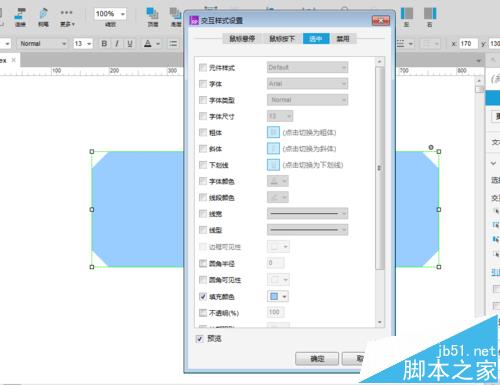This screenshot has width=500, height=385.
Task: Enable the 不透明(%) checkbox
Action: coord(203,312)
